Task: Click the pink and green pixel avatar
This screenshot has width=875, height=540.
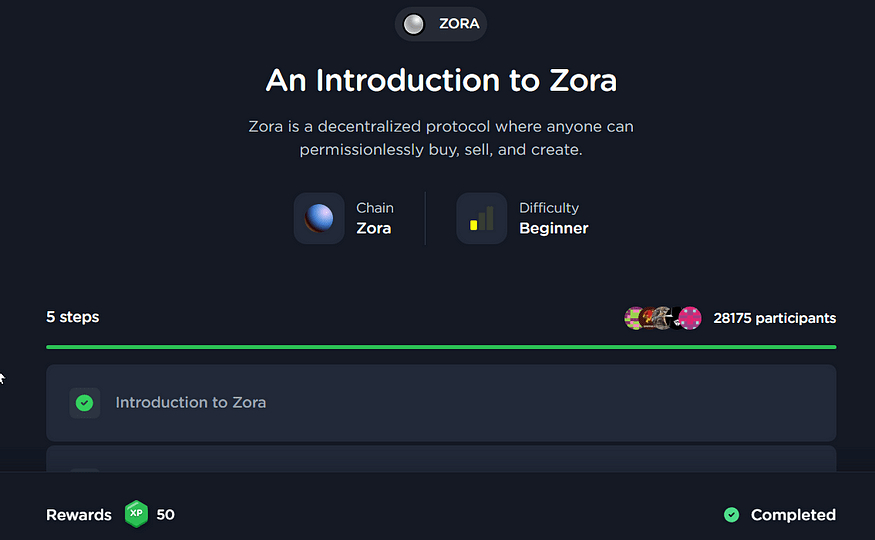Action: pos(635,318)
